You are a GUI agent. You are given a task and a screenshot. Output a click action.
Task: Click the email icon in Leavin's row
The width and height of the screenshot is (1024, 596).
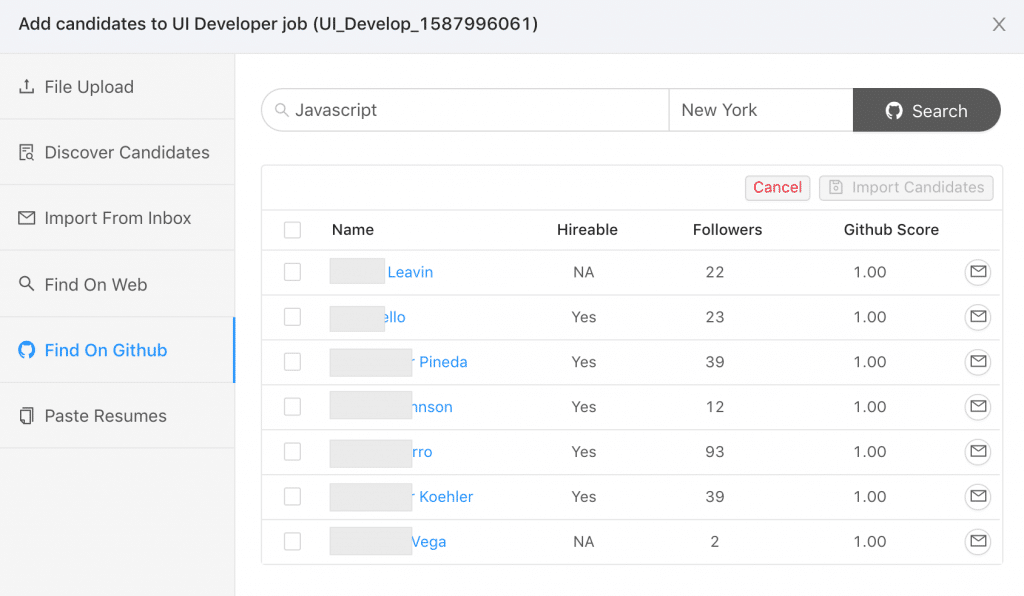[x=977, y=272]
